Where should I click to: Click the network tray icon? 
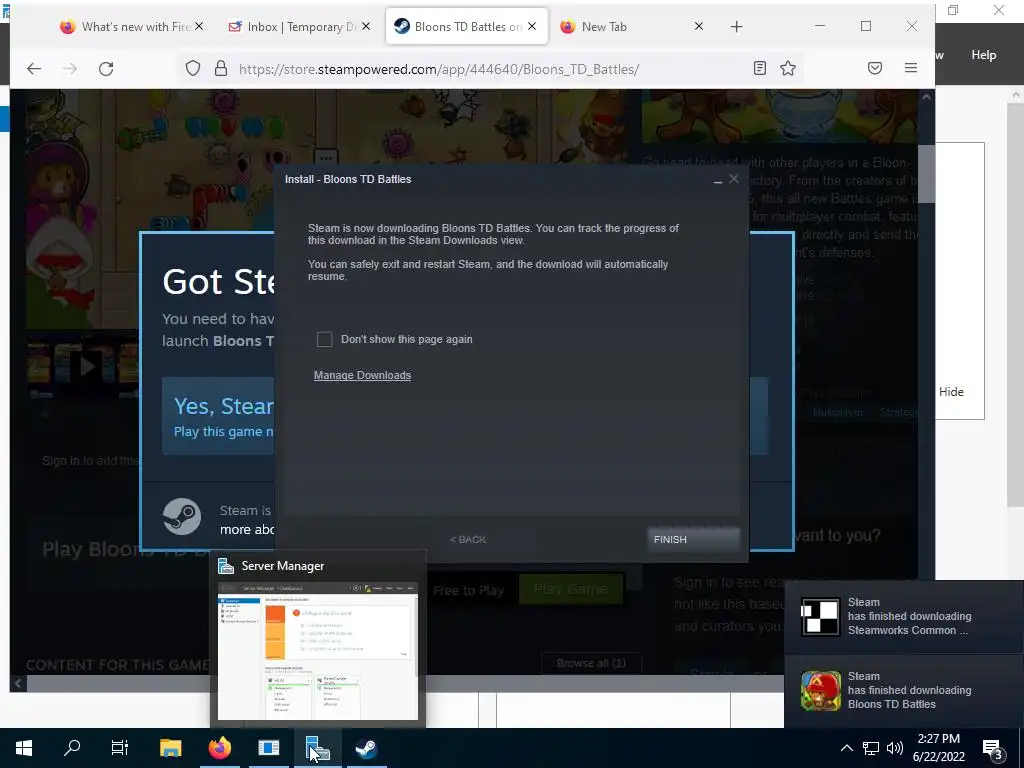click(871, 748)
